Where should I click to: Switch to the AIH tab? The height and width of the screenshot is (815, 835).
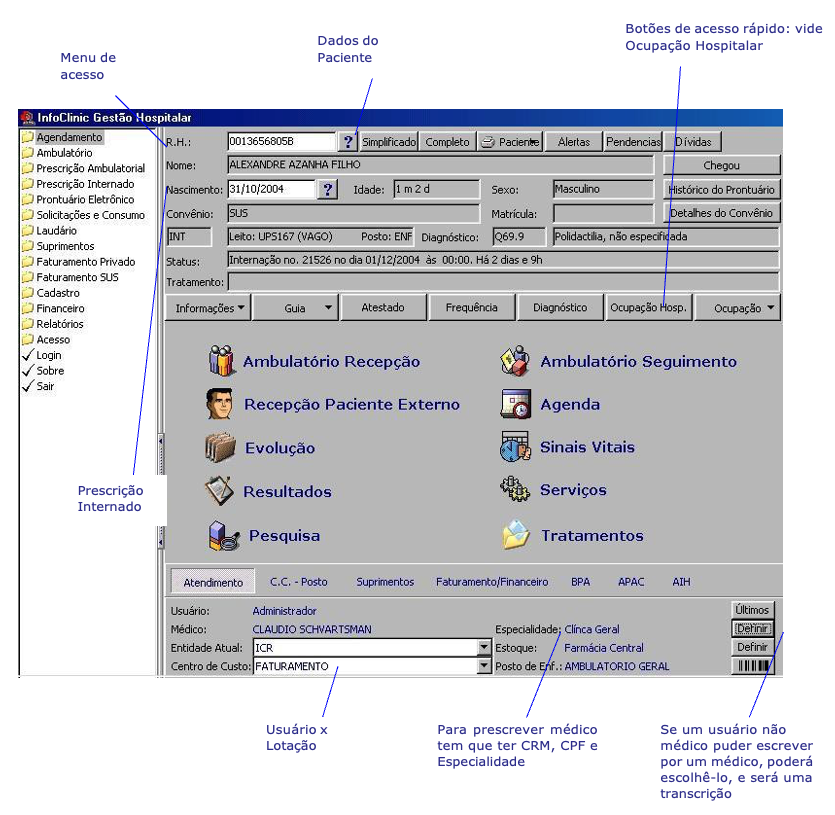pyautogui.click(x=681, y=582)
